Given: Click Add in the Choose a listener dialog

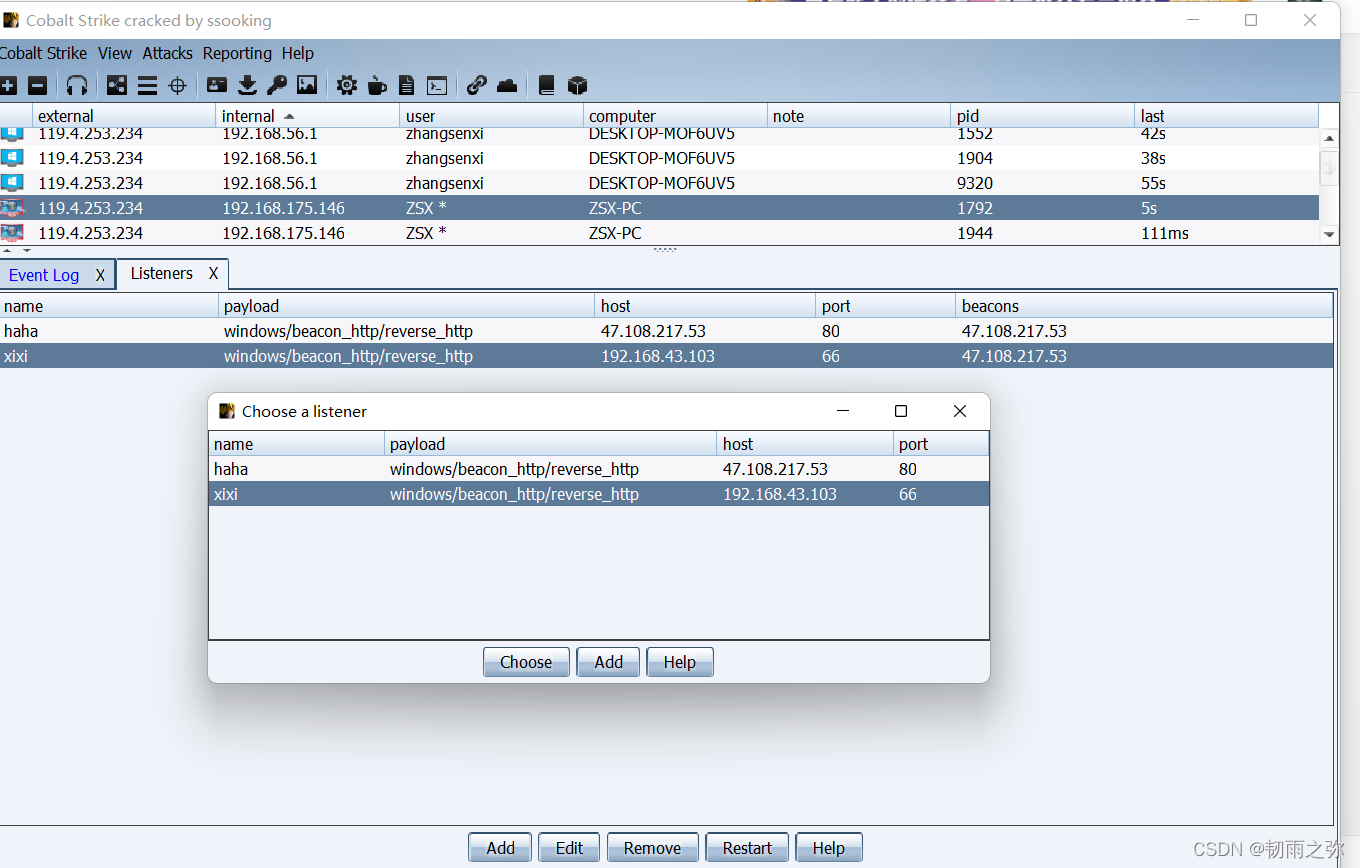Looking at the screenshot, I should point(608,662).
